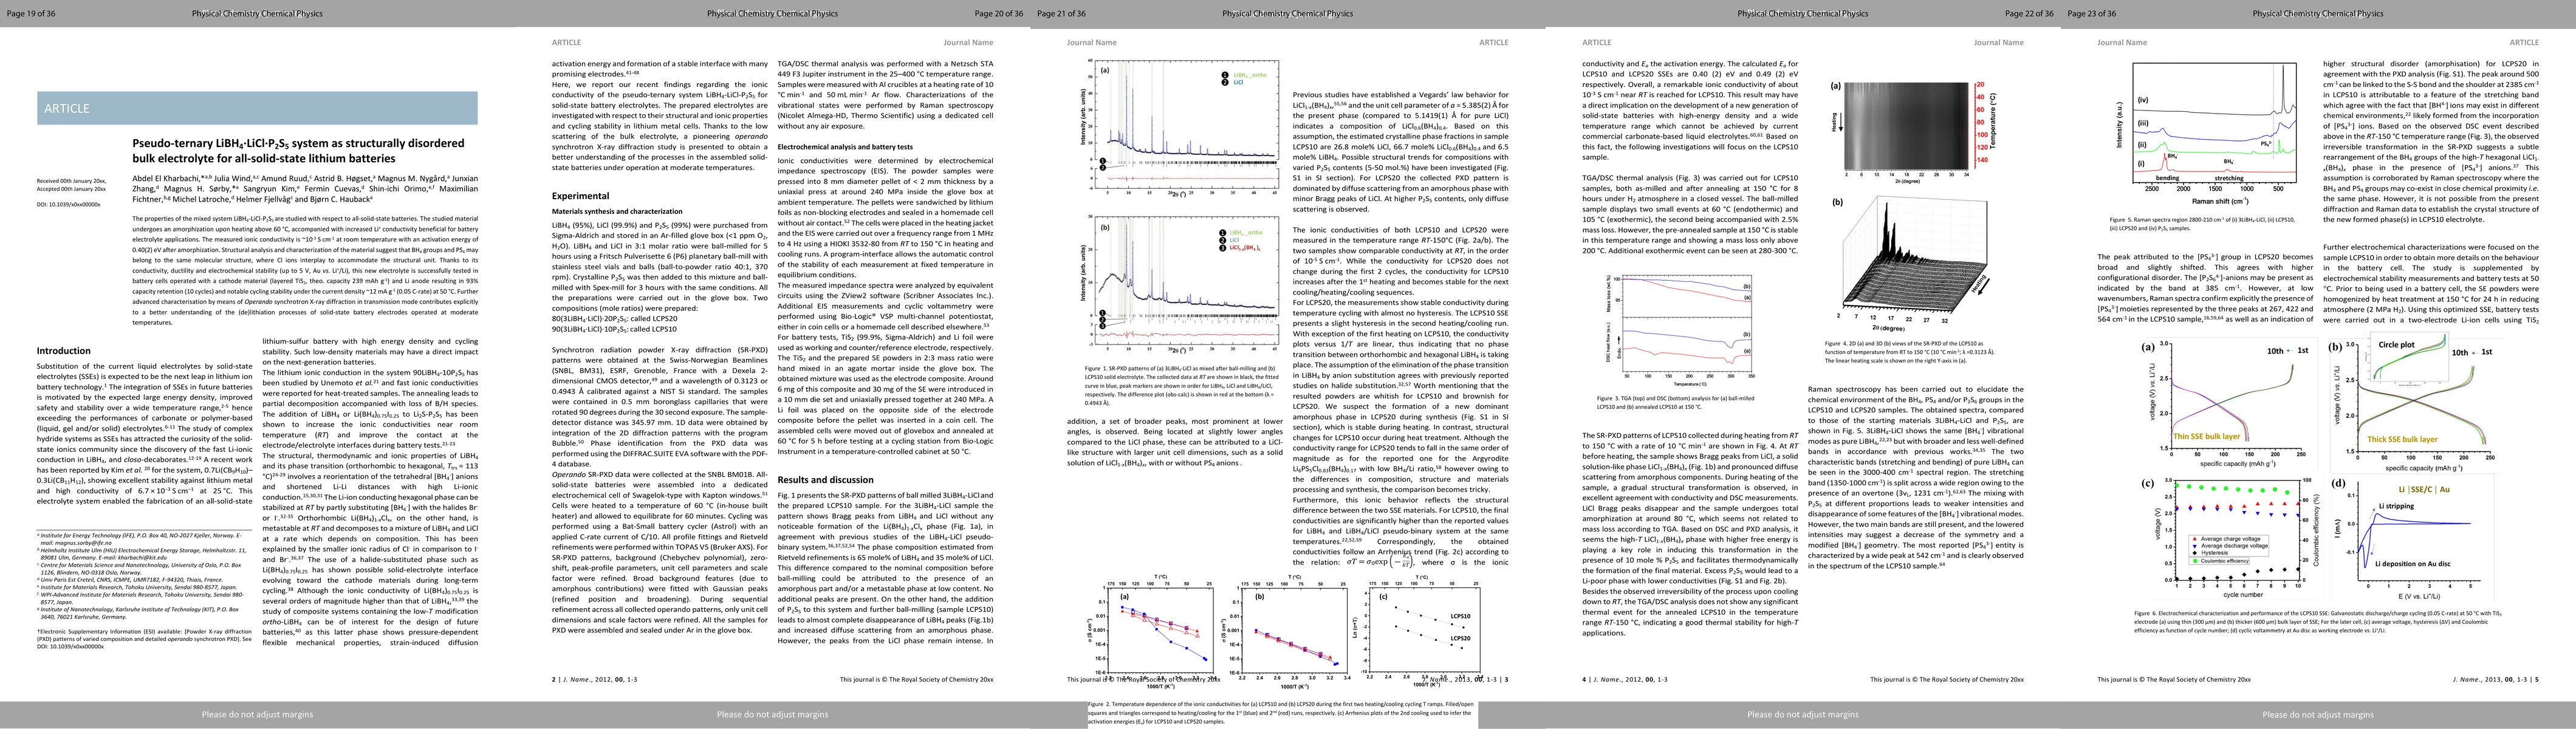Click the "Page 23 of 36" header label
The height and width of the screenshot is (729, 2576).
pyautogui.click(x=2091, y=14)
